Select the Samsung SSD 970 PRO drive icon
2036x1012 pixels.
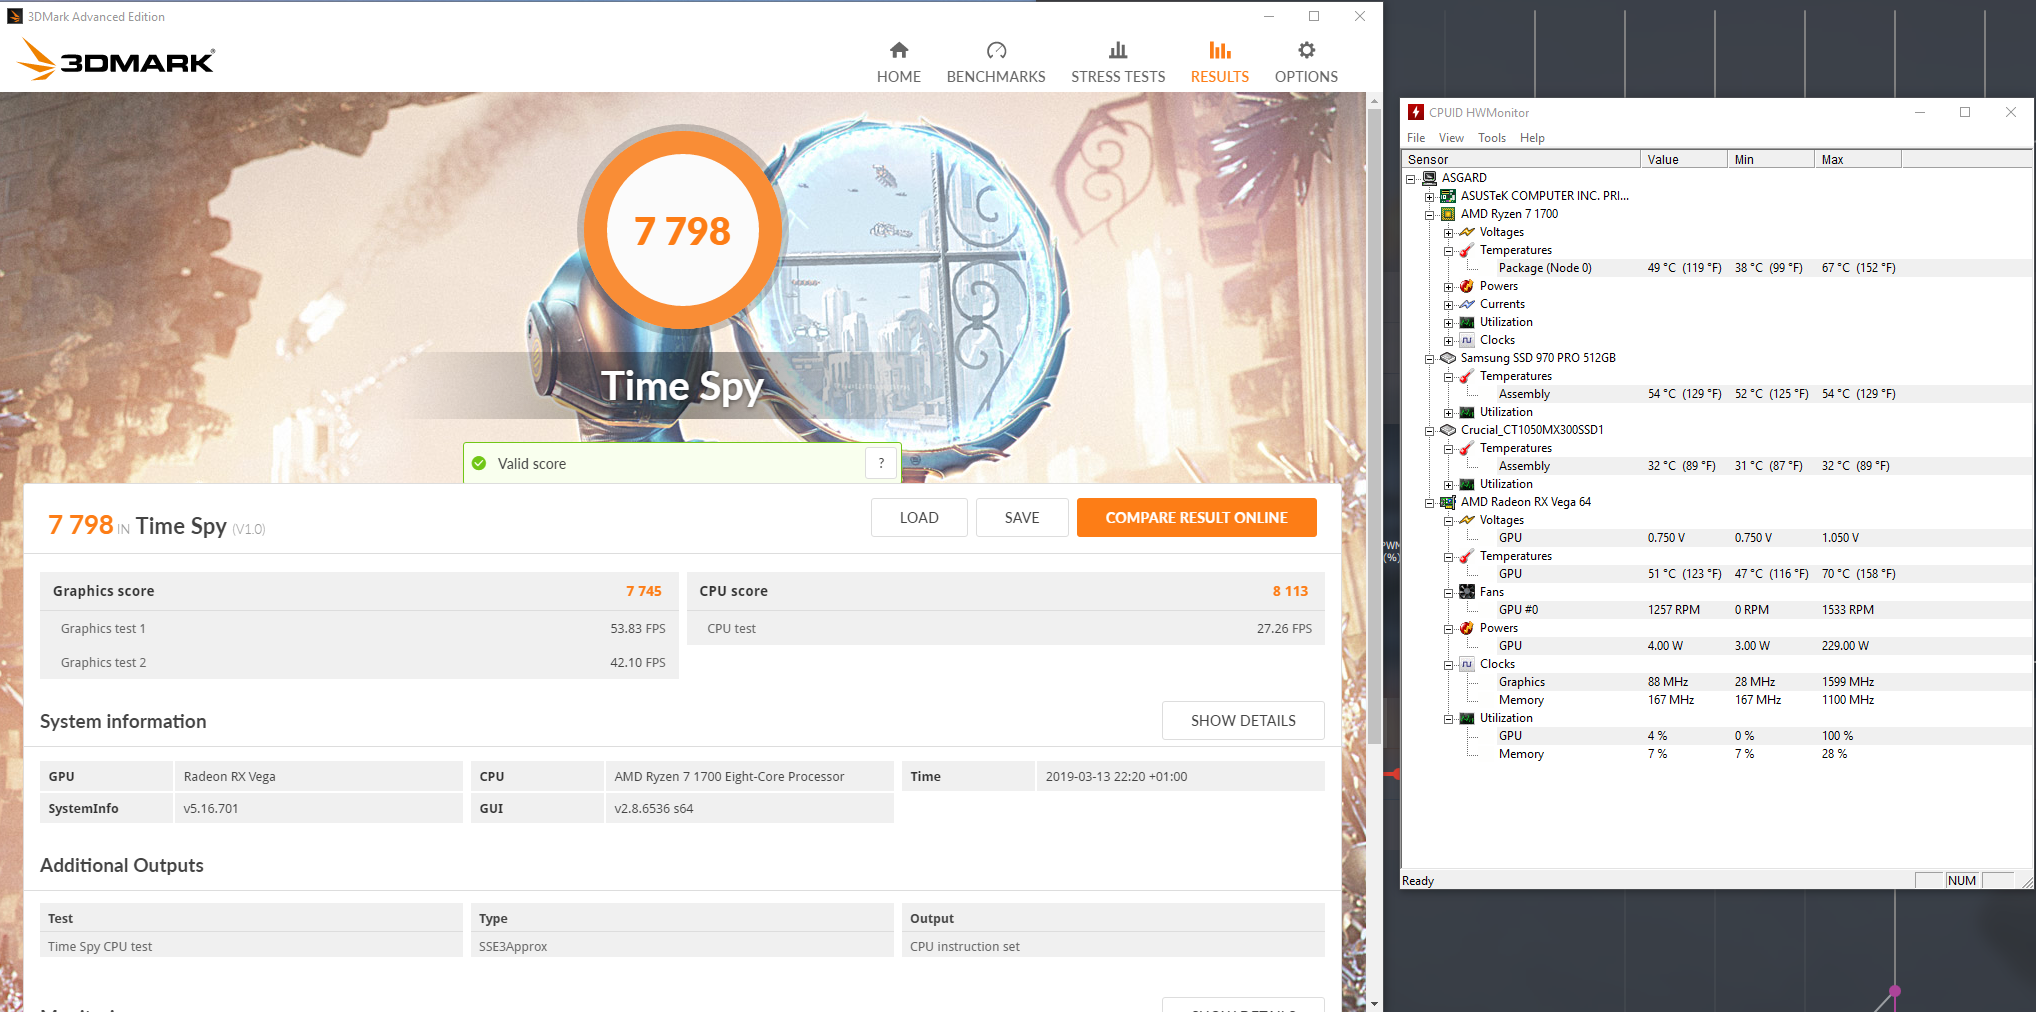[1448, 358]
